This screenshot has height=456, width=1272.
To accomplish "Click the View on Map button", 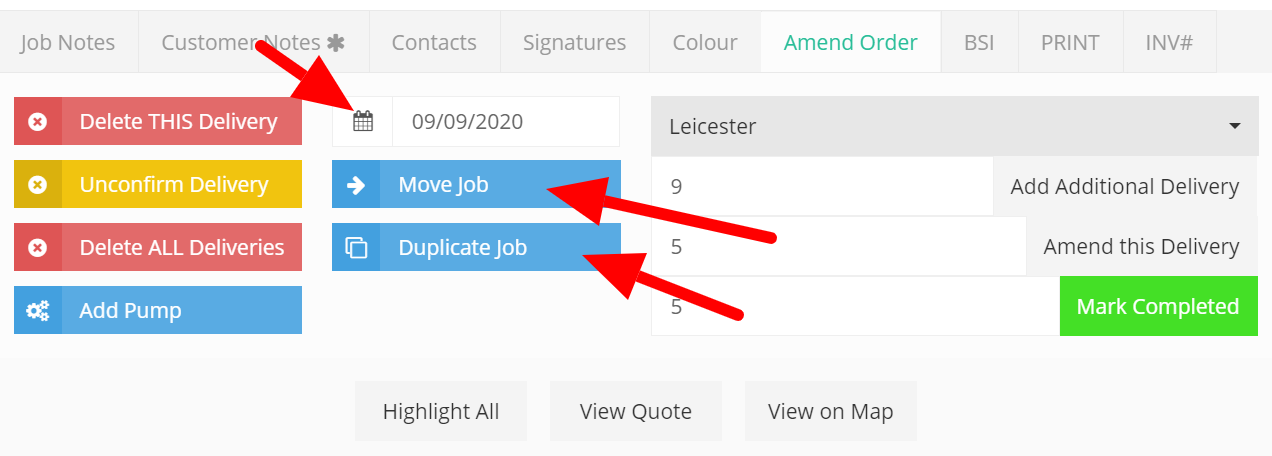I will coord(831,411).
